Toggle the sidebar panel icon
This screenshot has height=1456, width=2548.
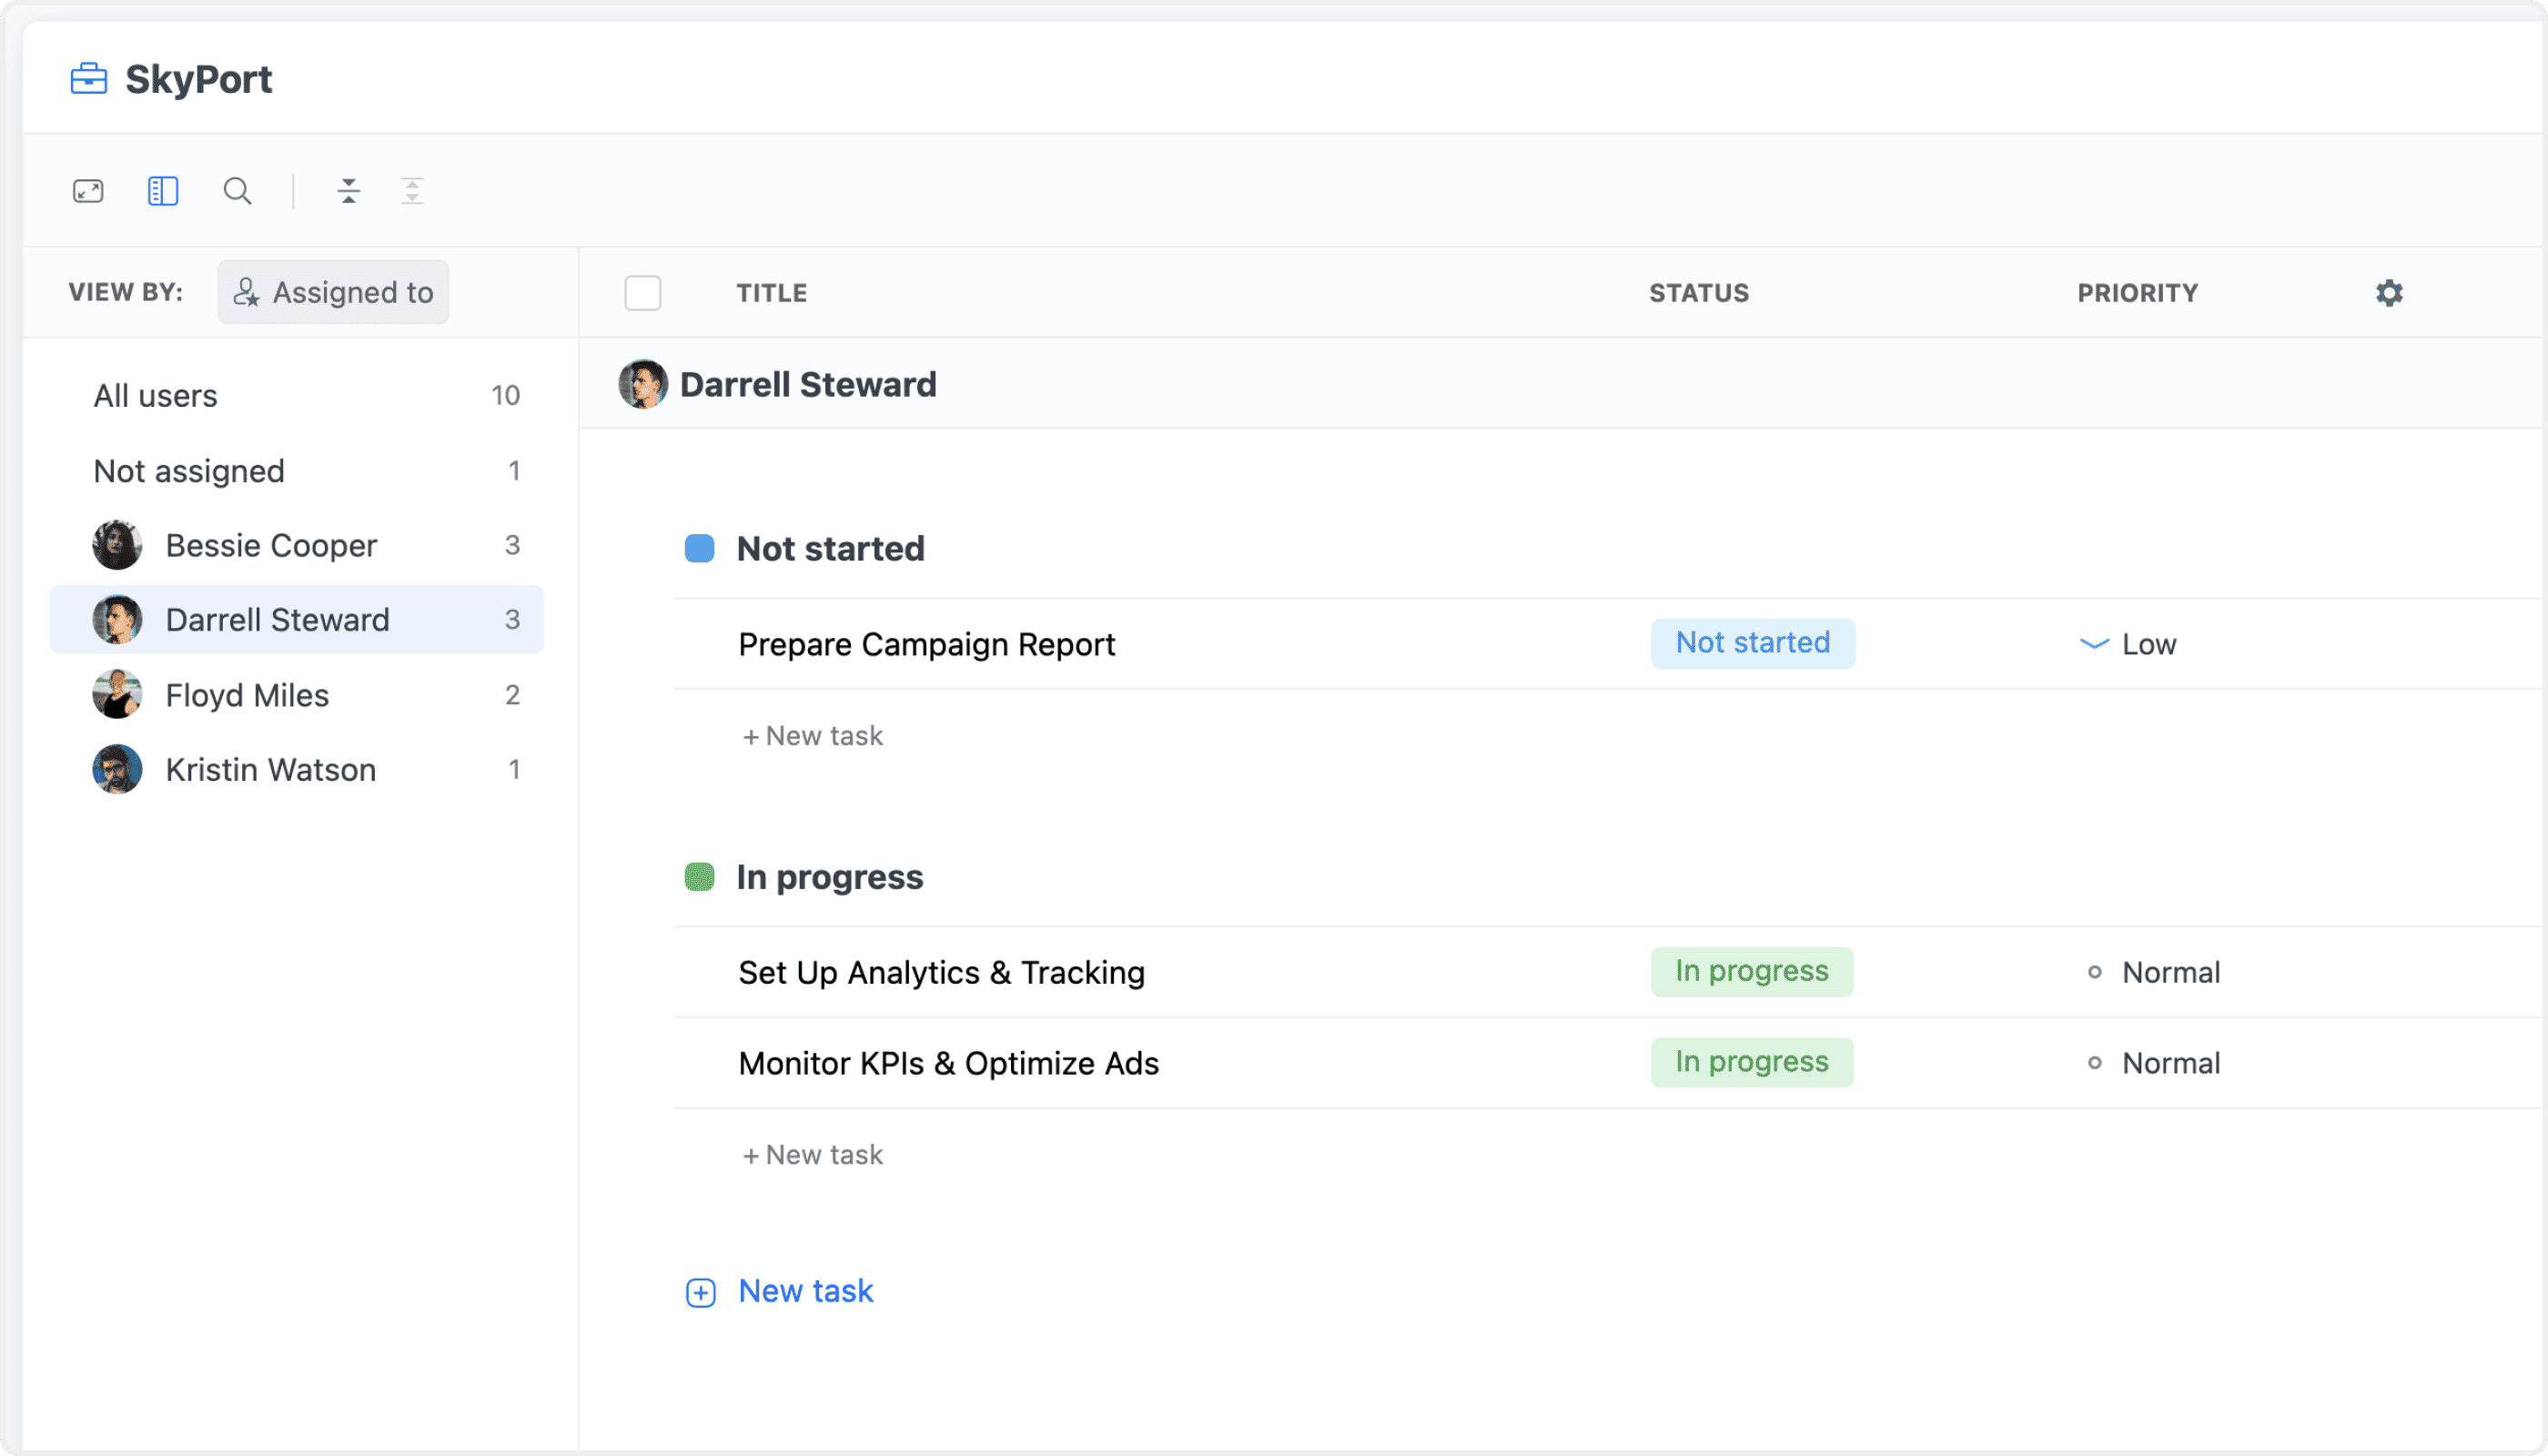162,190
